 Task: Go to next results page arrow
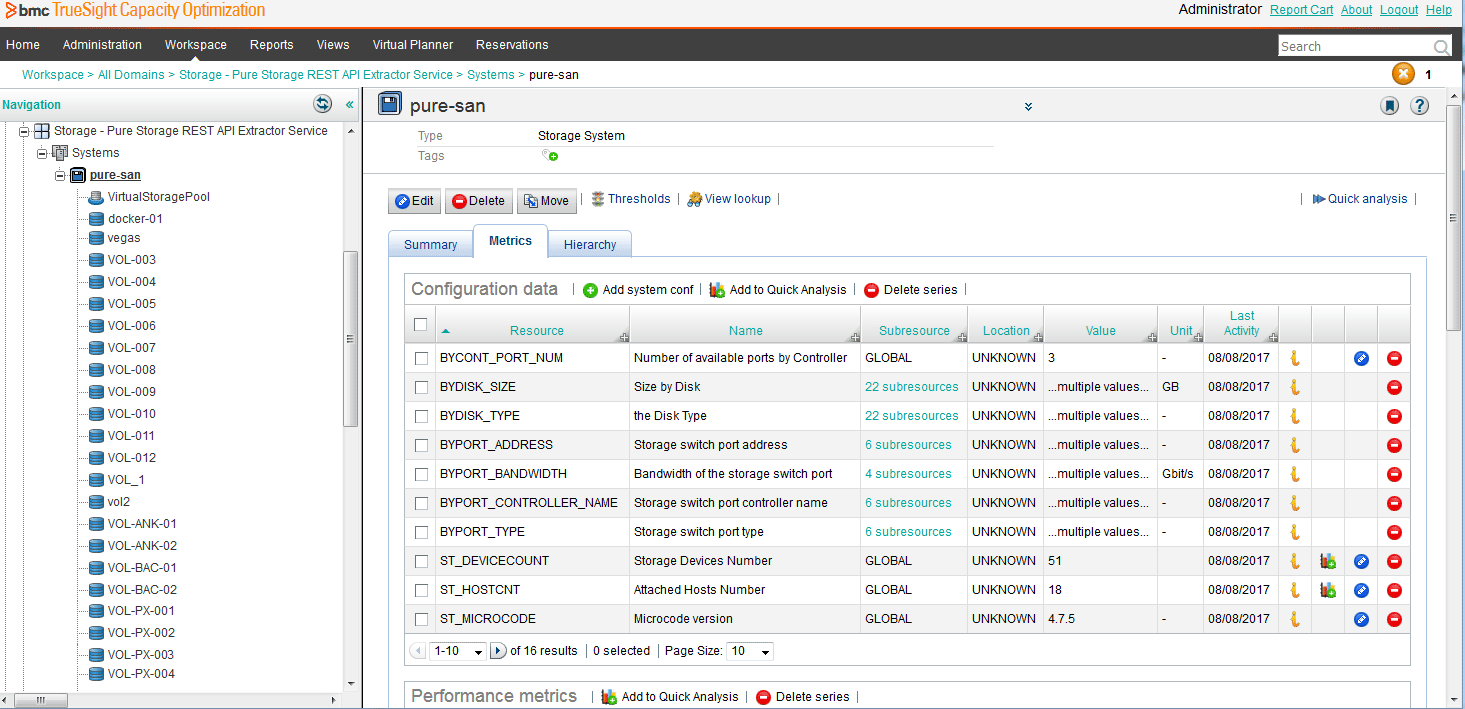point(498,651)
